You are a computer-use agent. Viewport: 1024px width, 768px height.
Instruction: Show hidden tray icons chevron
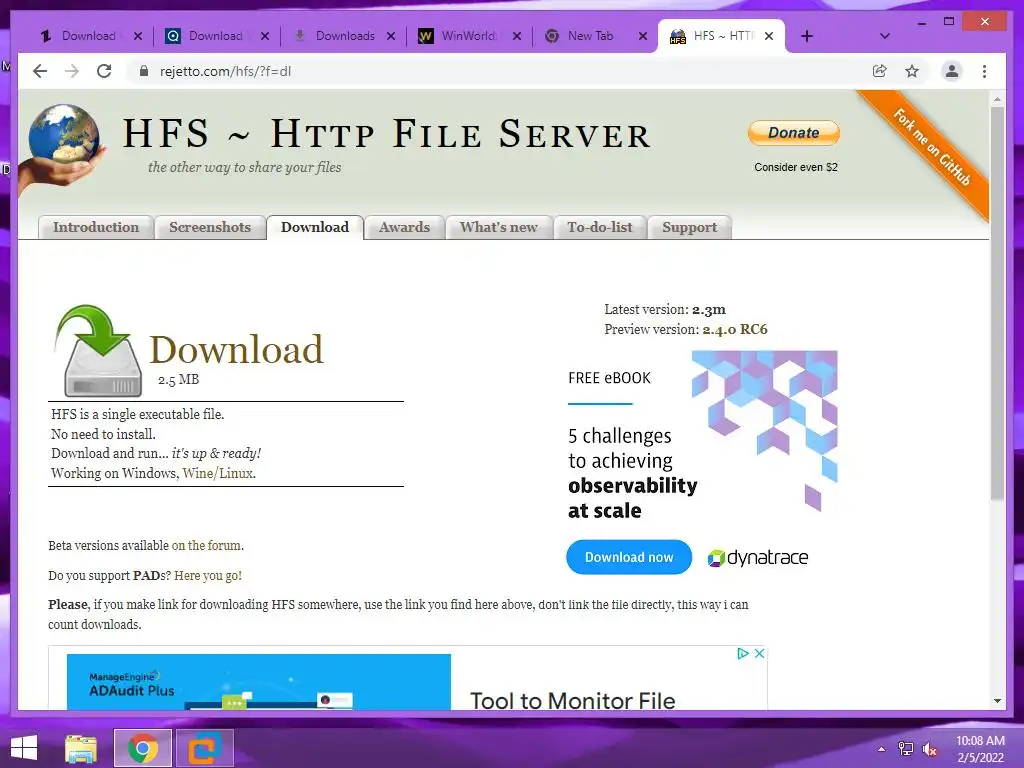coord(882,749)
